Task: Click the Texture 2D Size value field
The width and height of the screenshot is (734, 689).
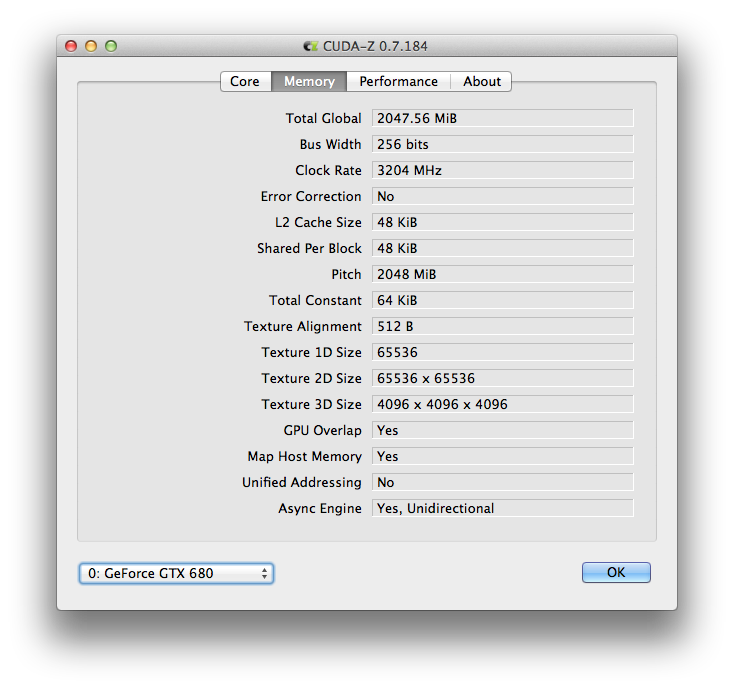Action: 503,378
